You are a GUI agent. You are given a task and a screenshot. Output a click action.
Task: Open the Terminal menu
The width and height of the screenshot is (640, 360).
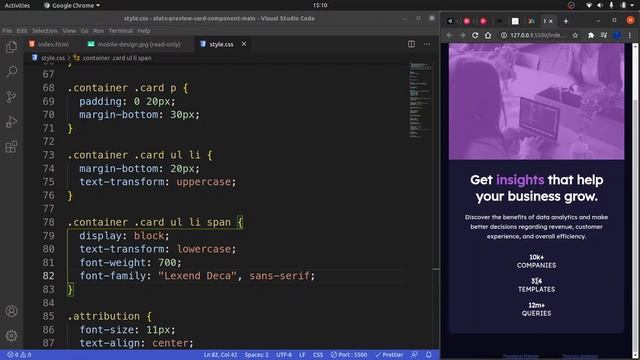coord(121,31)
